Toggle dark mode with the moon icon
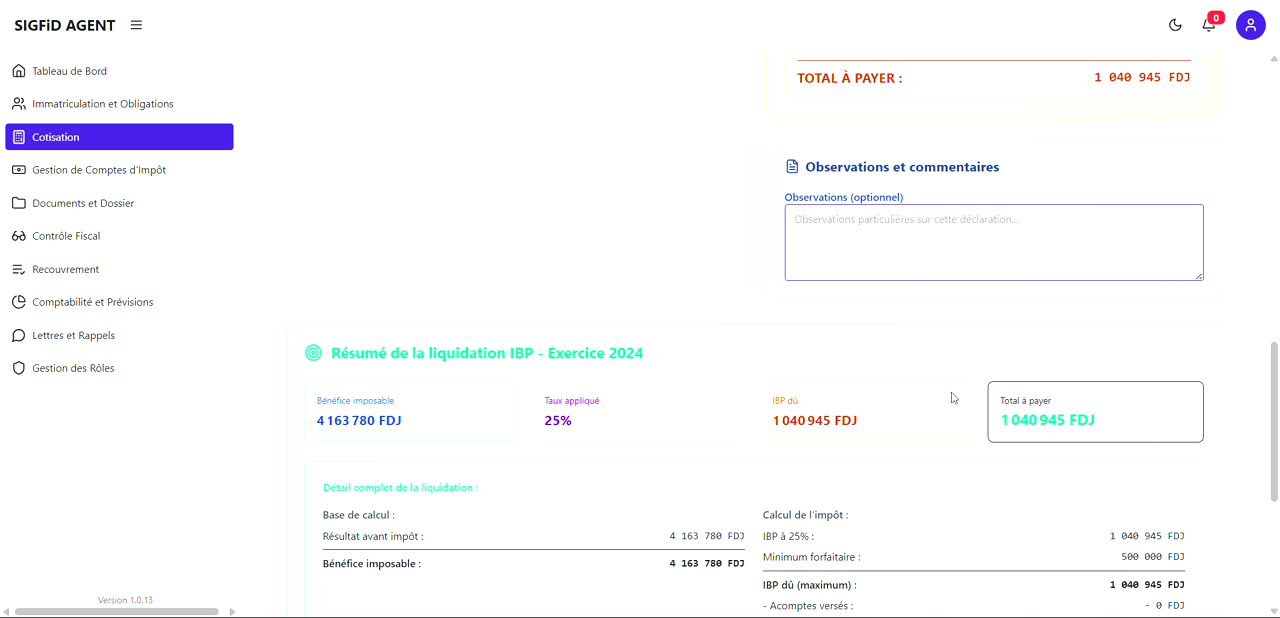The width and height of the screenshot is (1280, 618). 1175,24
